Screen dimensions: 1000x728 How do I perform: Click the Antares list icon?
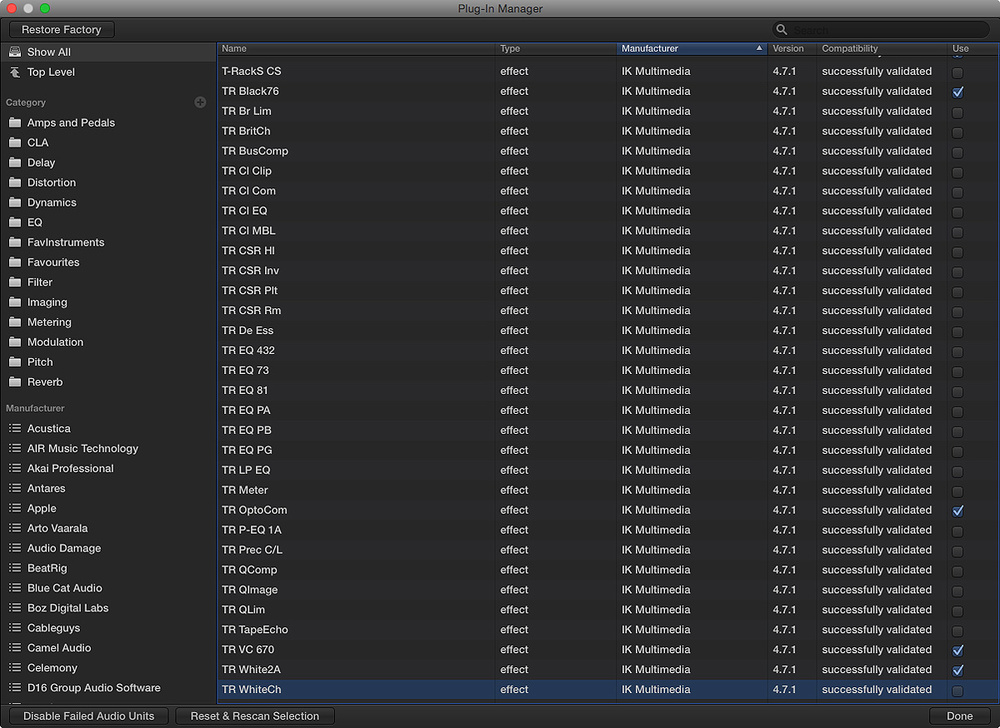tap(15, 488)
